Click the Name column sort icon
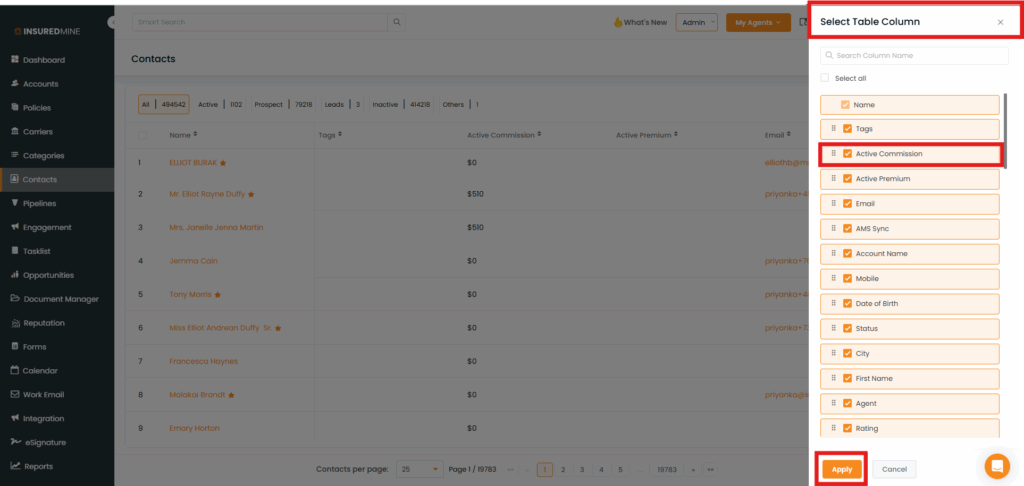 [195, 134]
